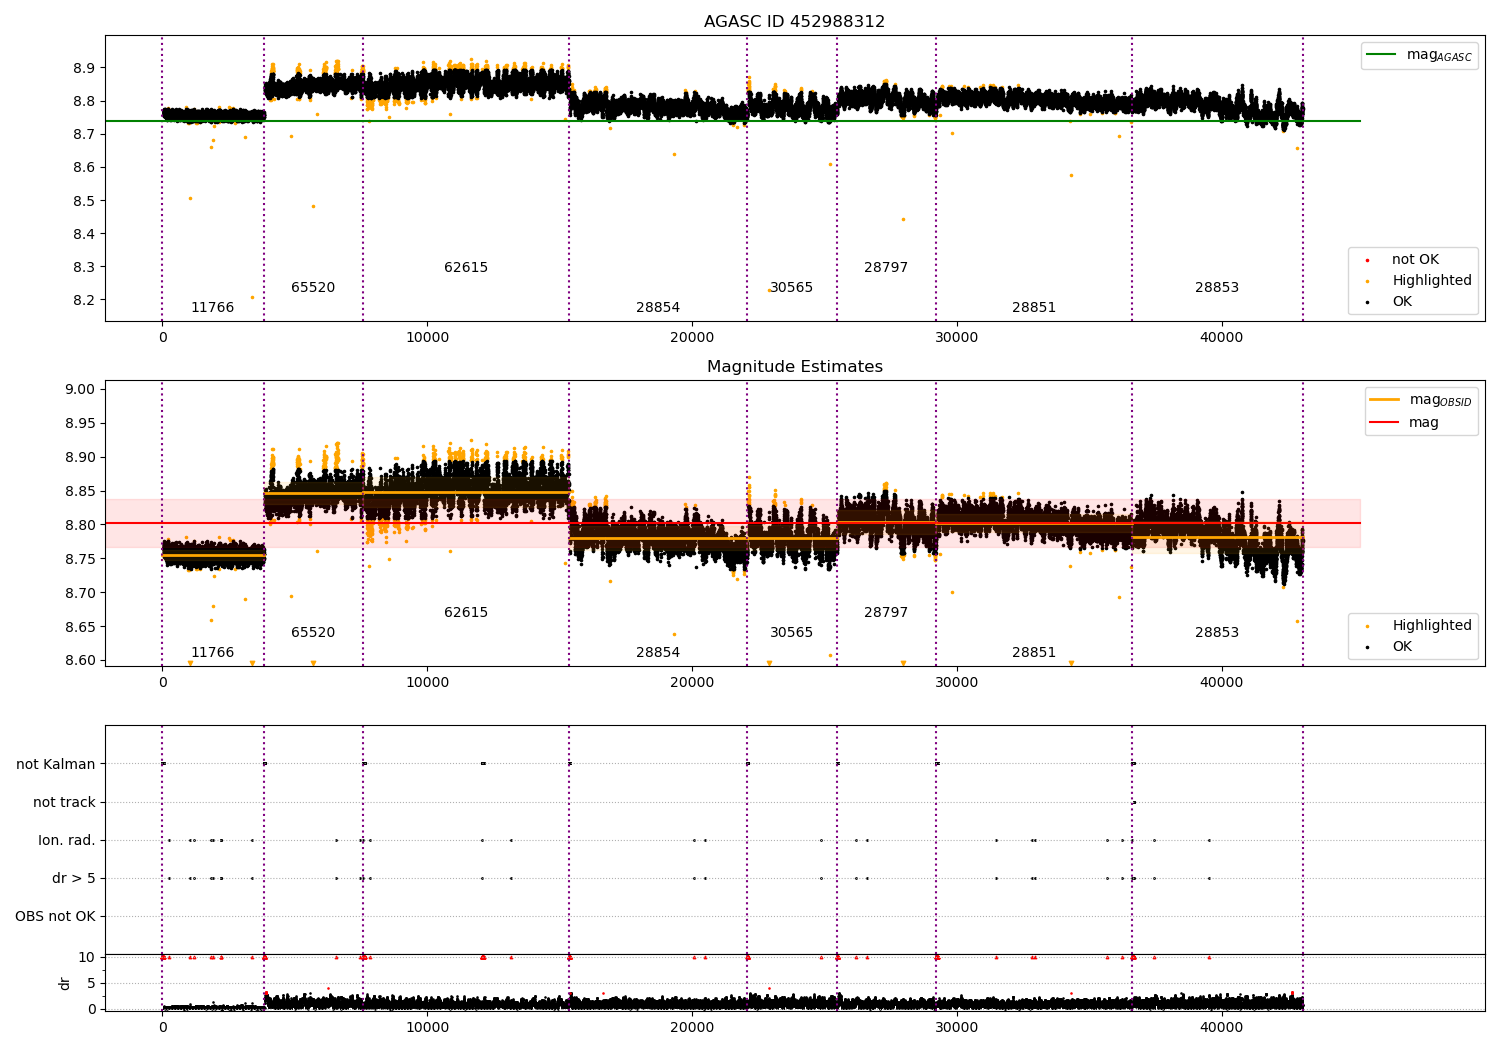Click the 20000 x-tick under the dr plot
Screen dimensions: 1500x1050
coord(692,1027)
